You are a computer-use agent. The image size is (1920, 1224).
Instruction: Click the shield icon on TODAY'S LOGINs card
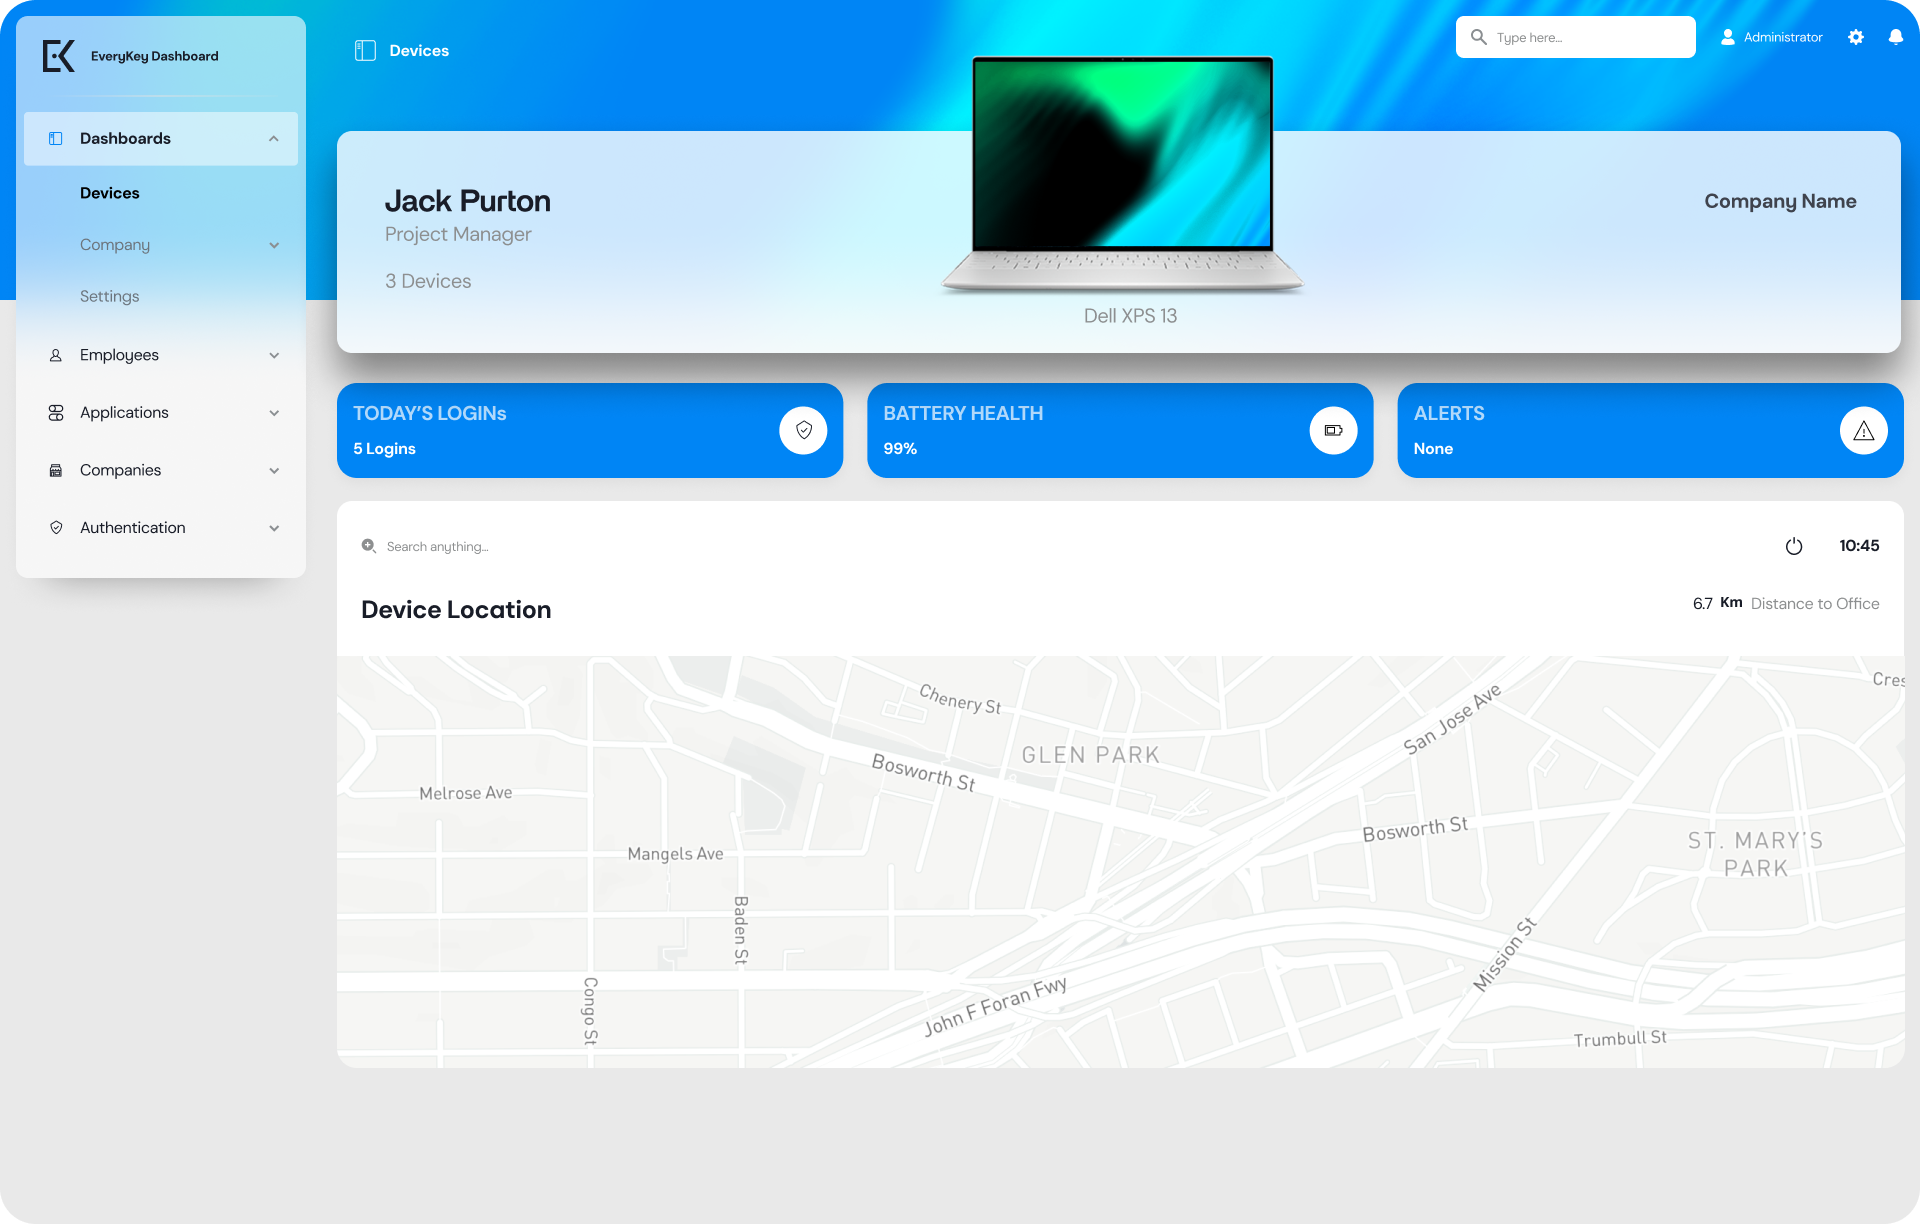click(x=803, y=430)
